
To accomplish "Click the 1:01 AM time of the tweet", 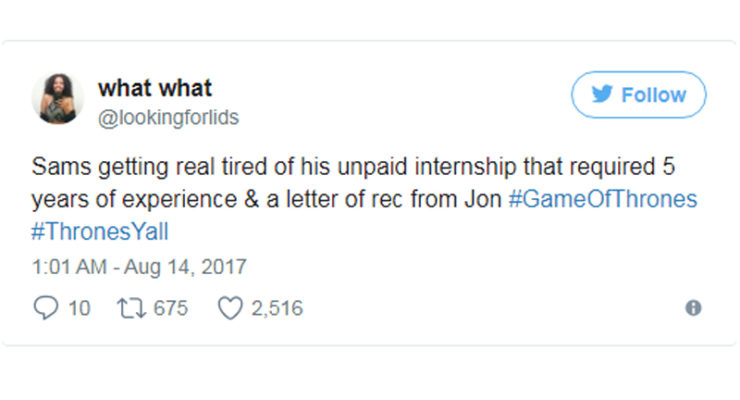I will pos(68,267).
